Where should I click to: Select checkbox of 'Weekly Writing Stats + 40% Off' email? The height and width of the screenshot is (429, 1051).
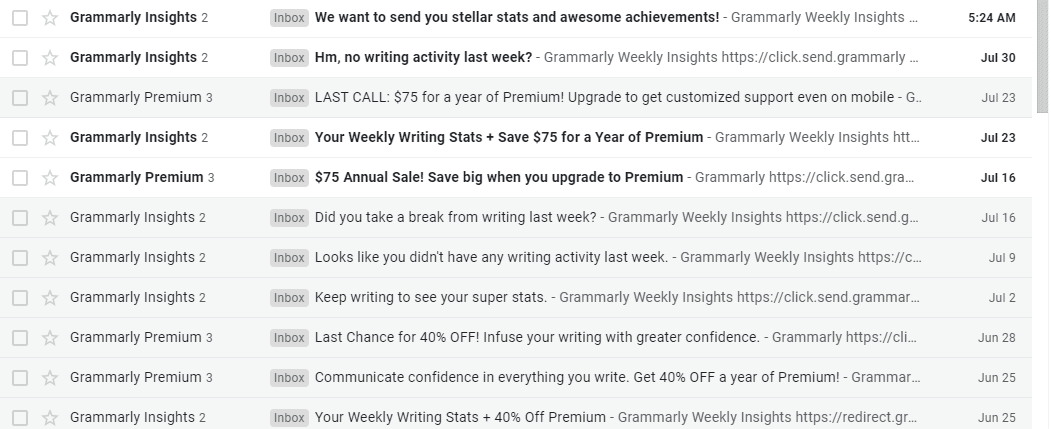[x=20, y=418]
